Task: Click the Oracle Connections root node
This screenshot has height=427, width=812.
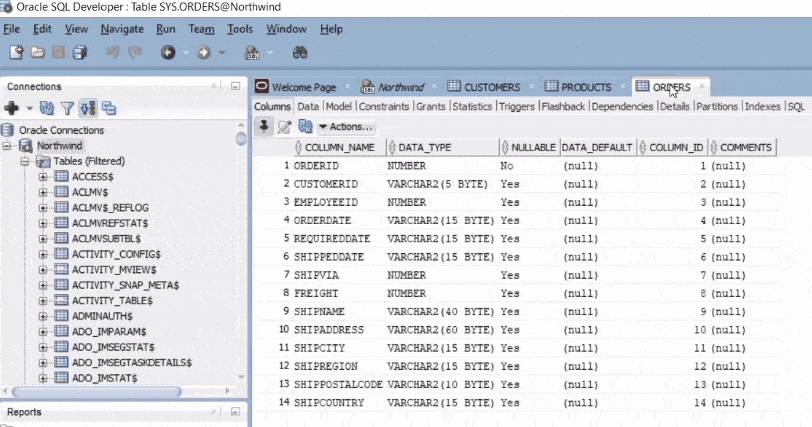Action: pyautogui.click(x=61, y=130)
